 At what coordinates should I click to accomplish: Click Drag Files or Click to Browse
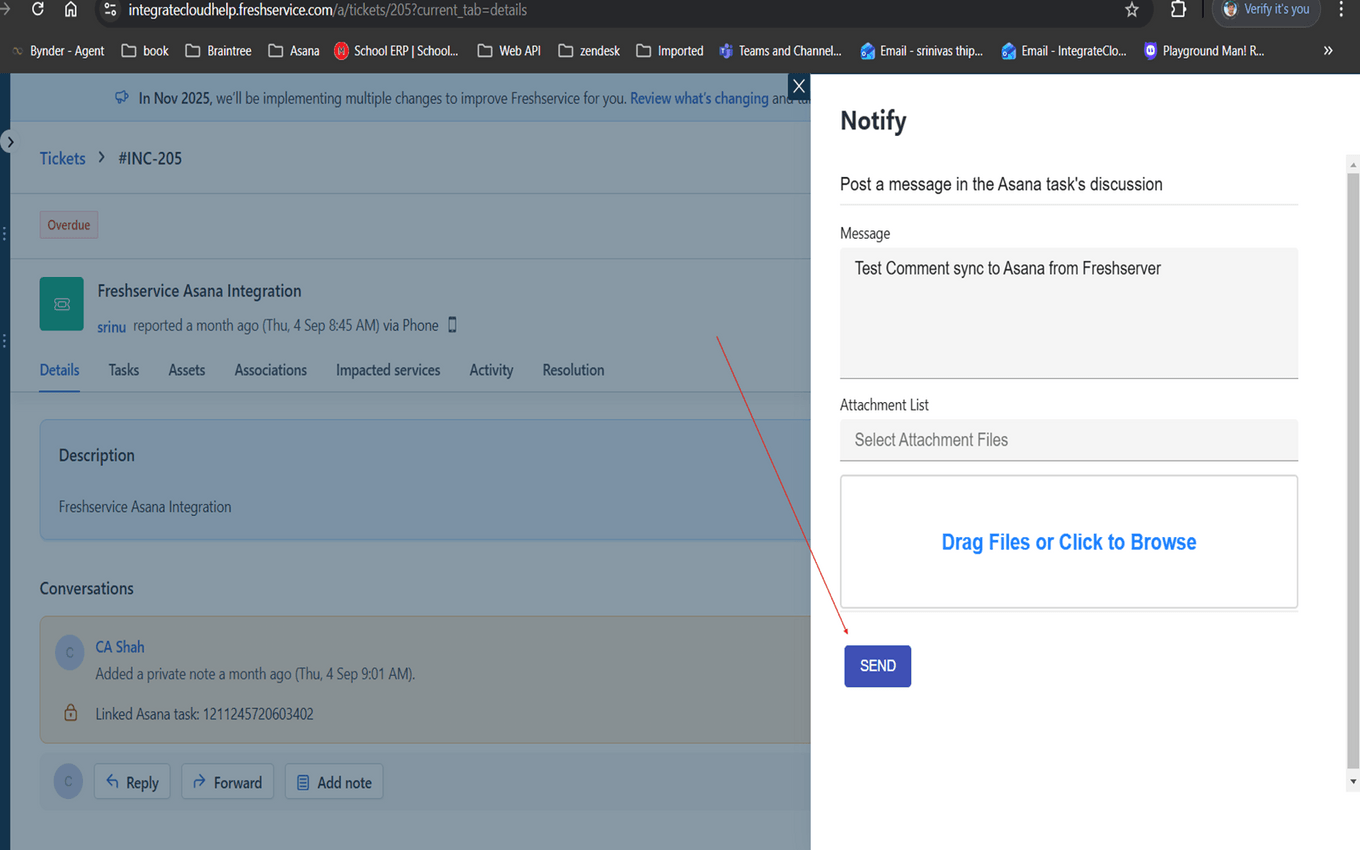click(x=1068, y=541)
